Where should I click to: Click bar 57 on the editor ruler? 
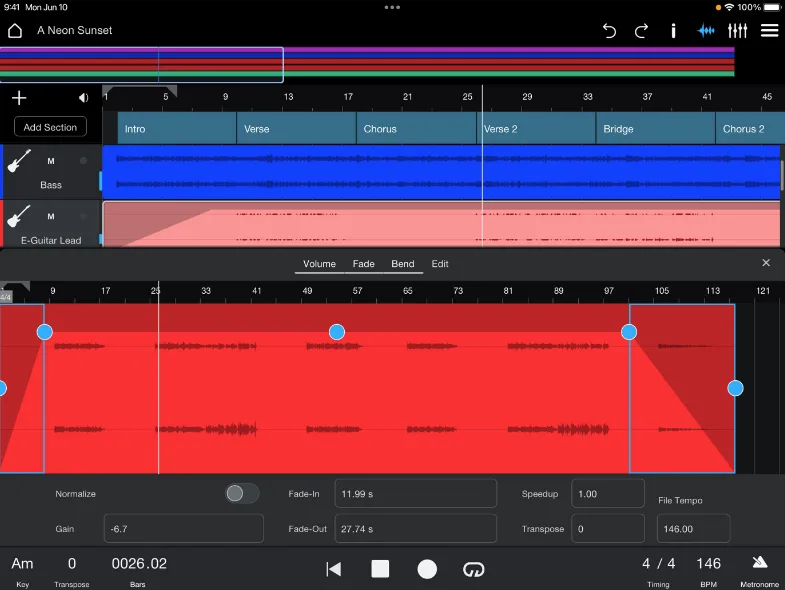pyautogui.click(x=357, y=290)
